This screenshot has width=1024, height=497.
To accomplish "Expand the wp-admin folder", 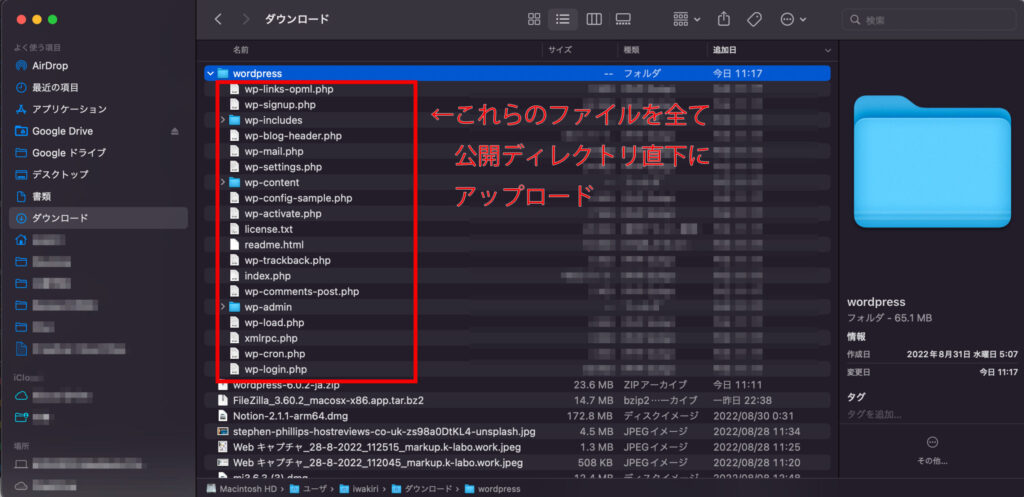I will coord(223,307).
